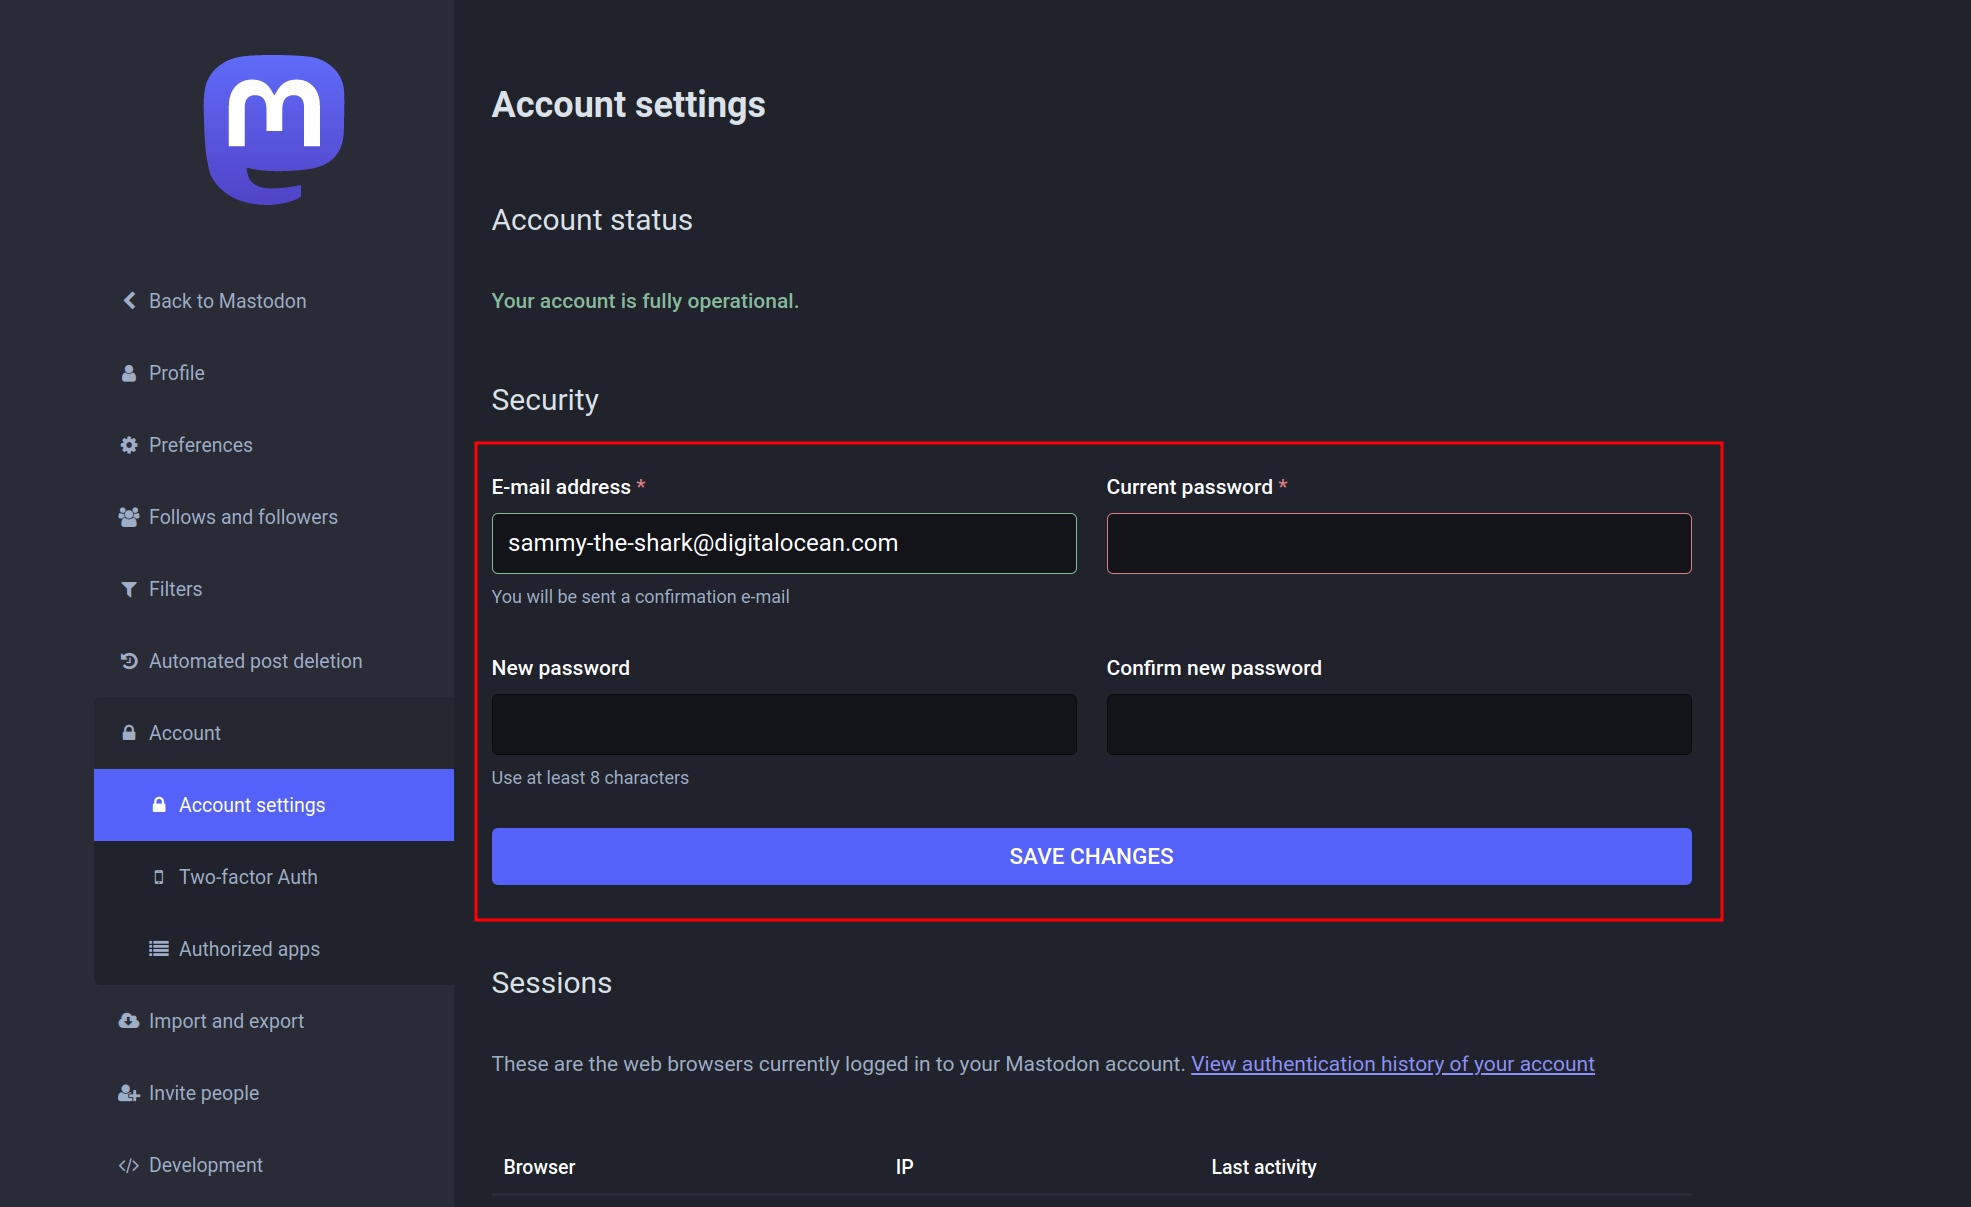Image resolution: width=1971 pixels, height=1207 pixels.
Task: Click the list icon next to Authorized apps
Action: tap(159, 949)
